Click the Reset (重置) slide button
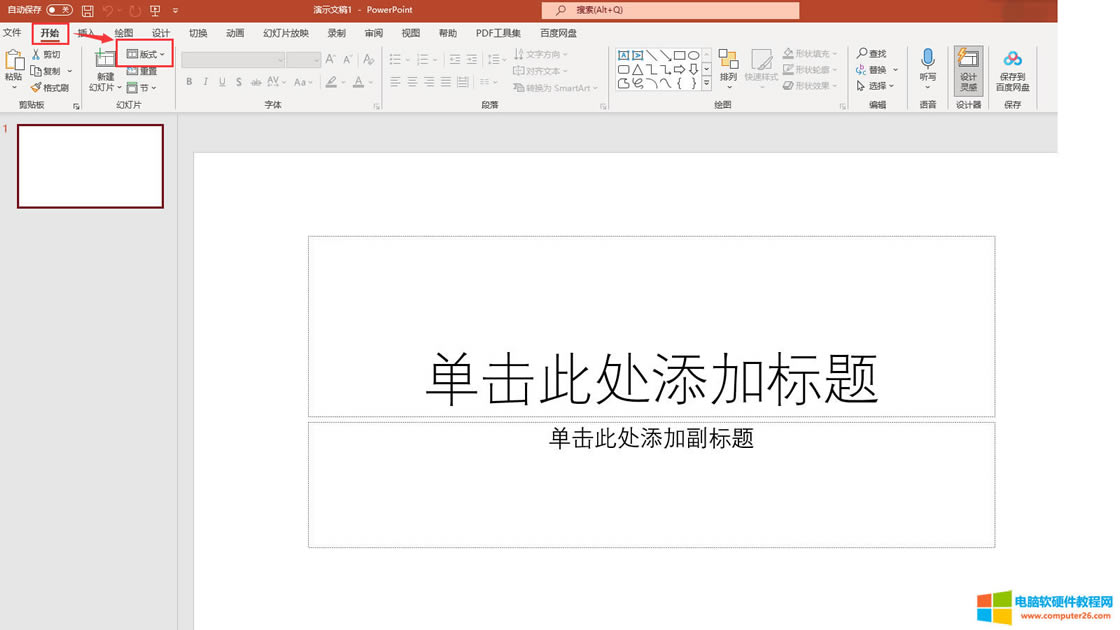 pos(142,71)
